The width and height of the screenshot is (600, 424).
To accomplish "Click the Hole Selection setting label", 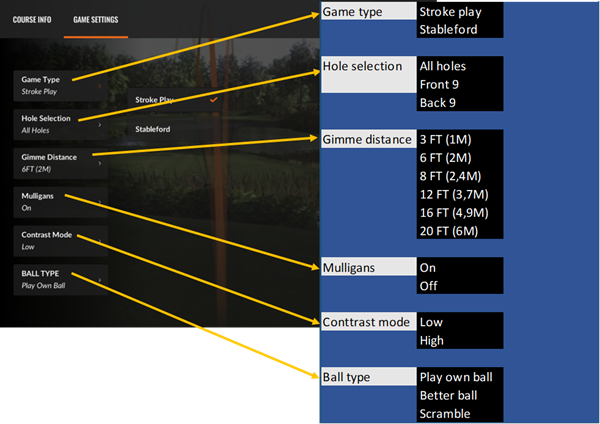I will pos(46,118).
